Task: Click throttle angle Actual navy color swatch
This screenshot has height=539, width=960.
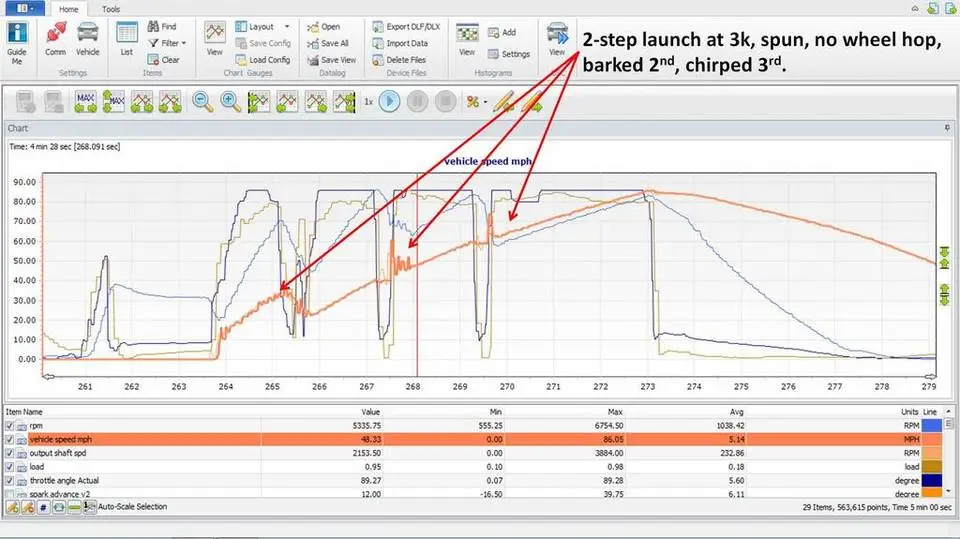Action: (932, 481)
